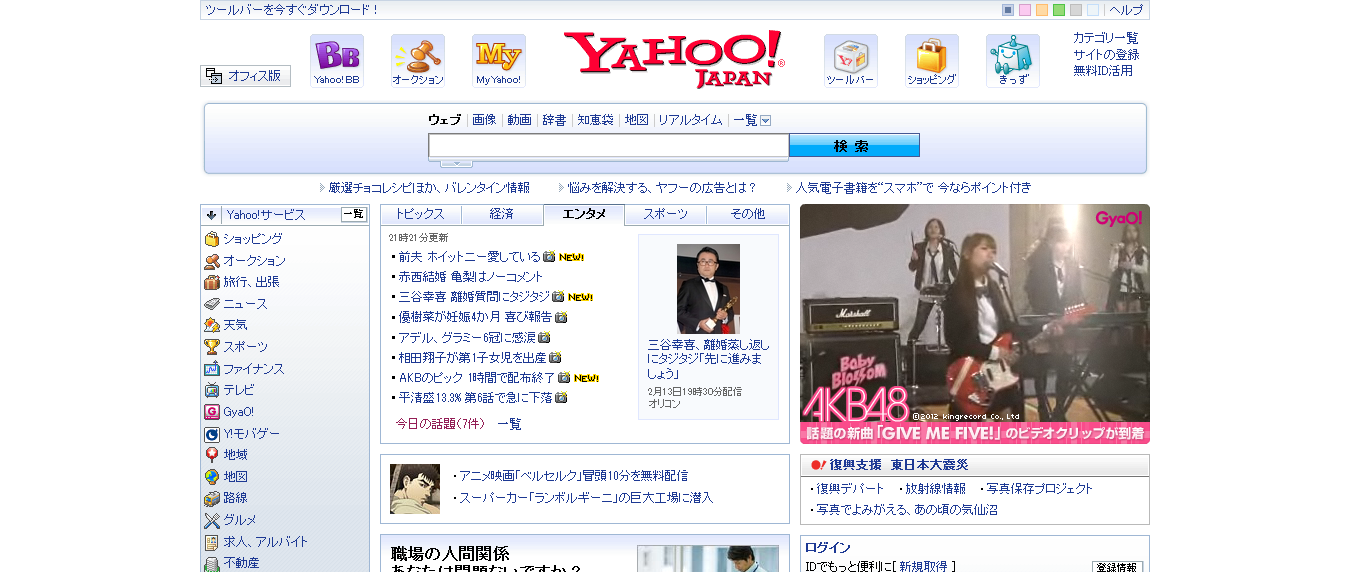Click the 地図 globe sidebar icon
The height and width of the screenshot is (572, 1349).
pyautogui.click(x=212, y=477)
